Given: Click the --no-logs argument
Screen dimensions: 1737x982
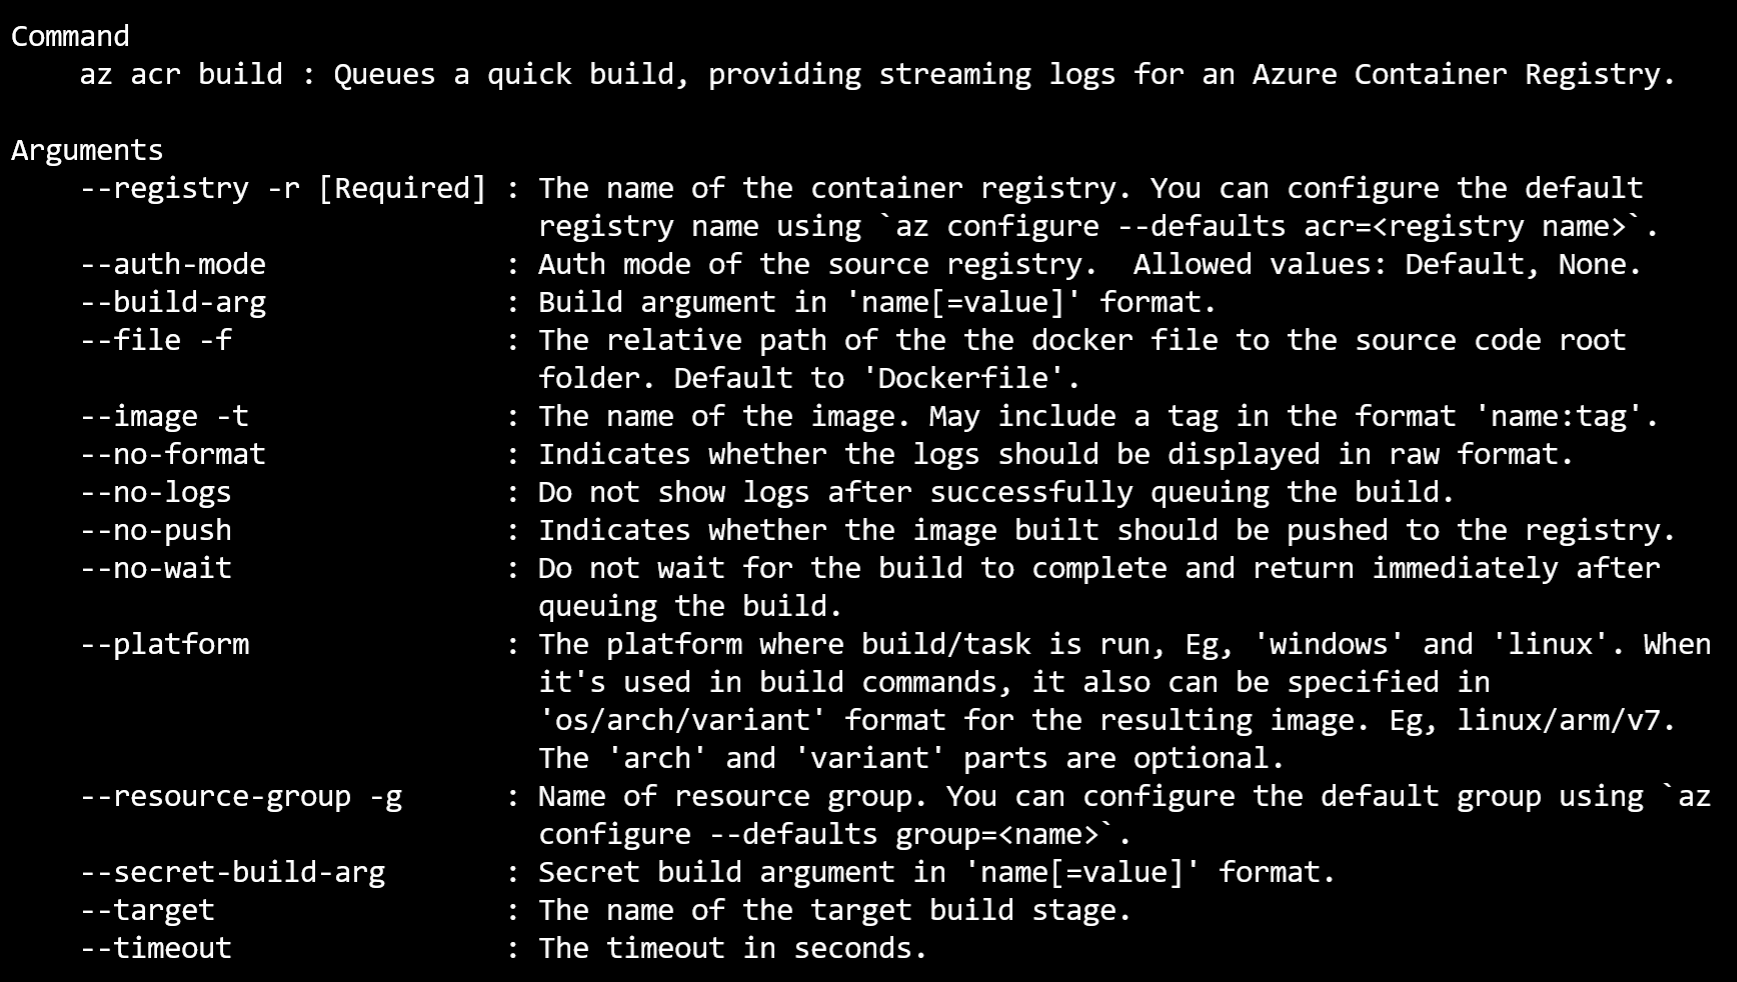Looking at the screenshot, I should point(156,493).
